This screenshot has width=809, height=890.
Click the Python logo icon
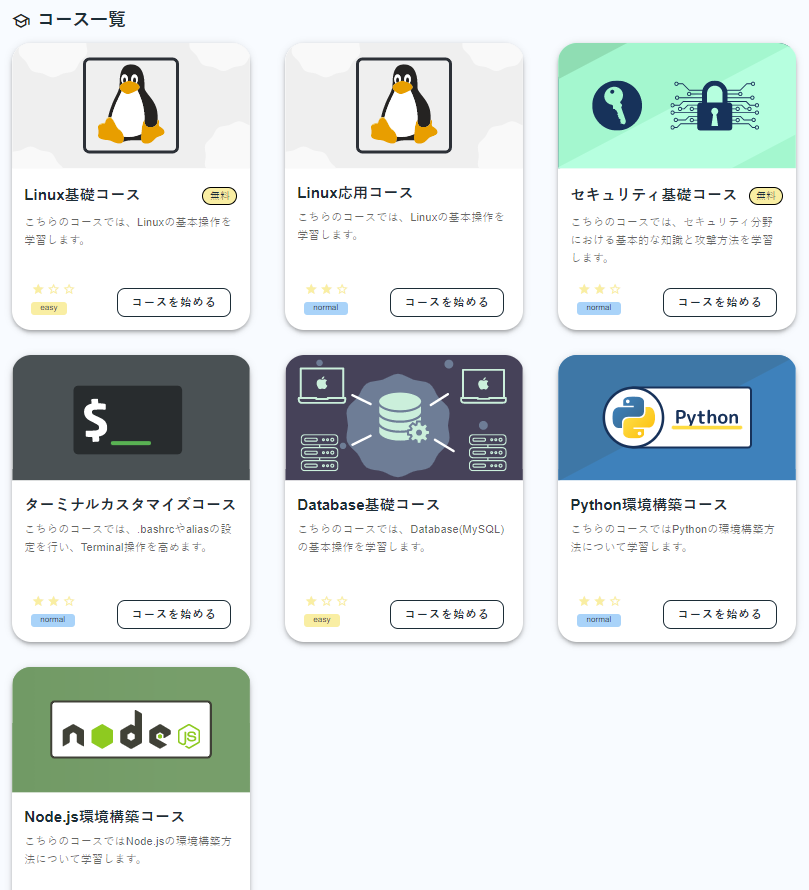[x=634, y=417]
